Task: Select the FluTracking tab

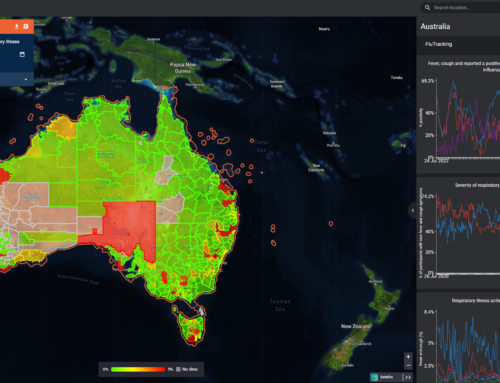Action: (438, 44)
